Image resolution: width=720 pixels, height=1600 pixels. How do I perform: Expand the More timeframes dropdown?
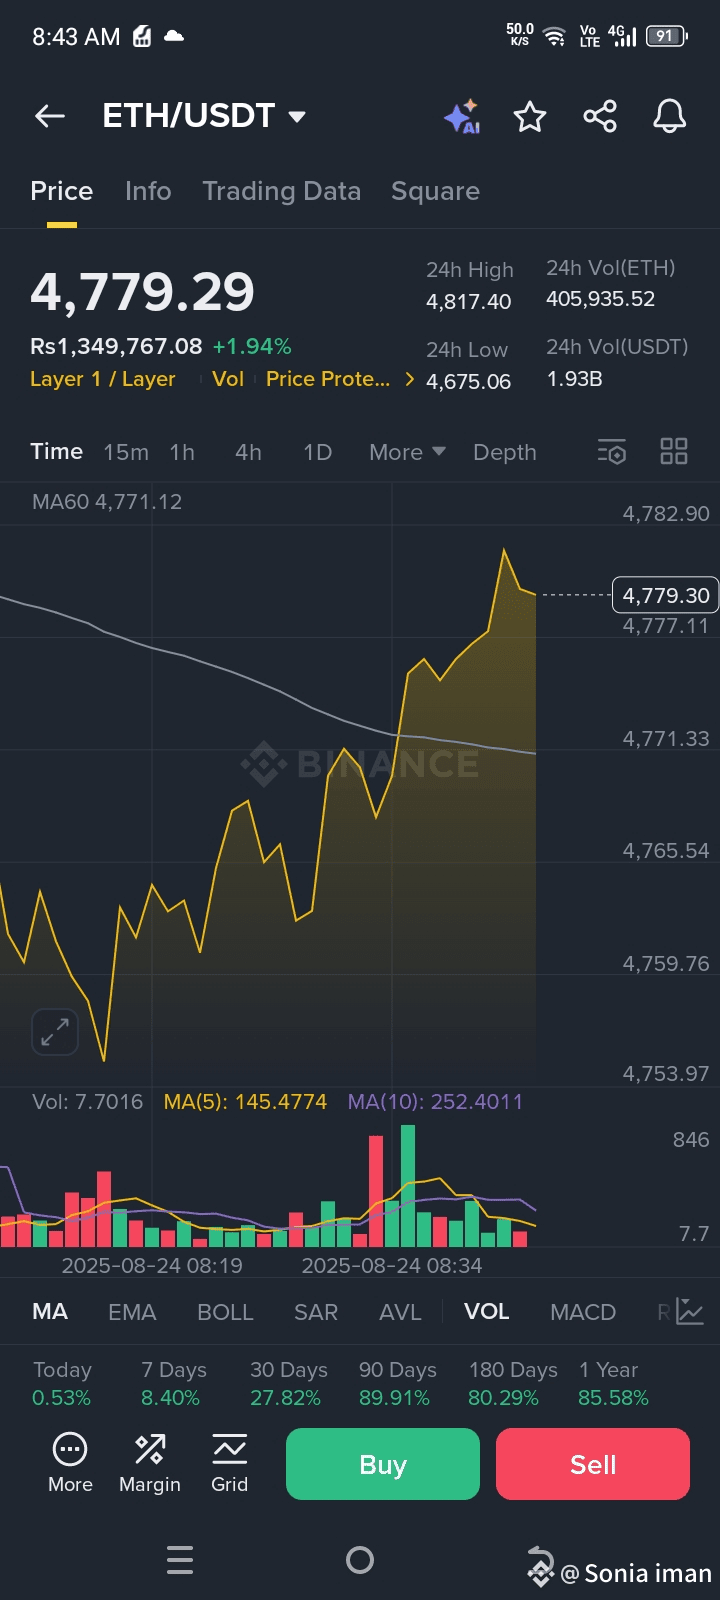coord(408,452)
